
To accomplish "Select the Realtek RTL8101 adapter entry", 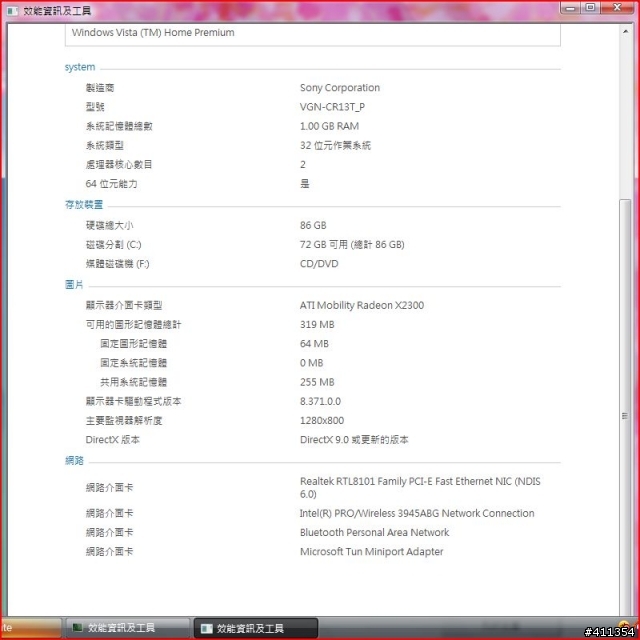I will tap(420, 487).
